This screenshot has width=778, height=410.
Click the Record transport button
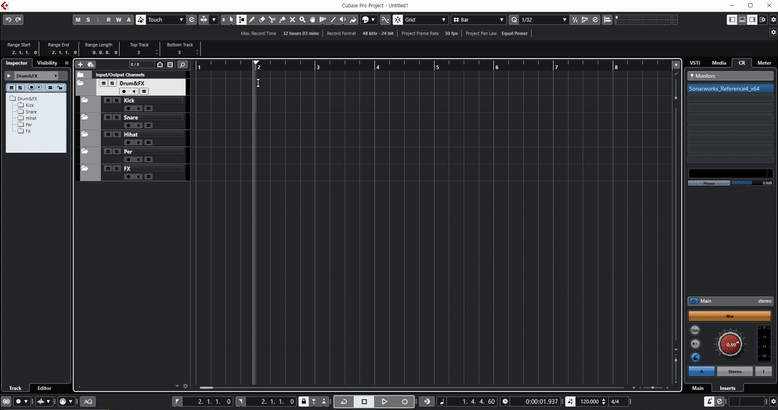[404, 402]
